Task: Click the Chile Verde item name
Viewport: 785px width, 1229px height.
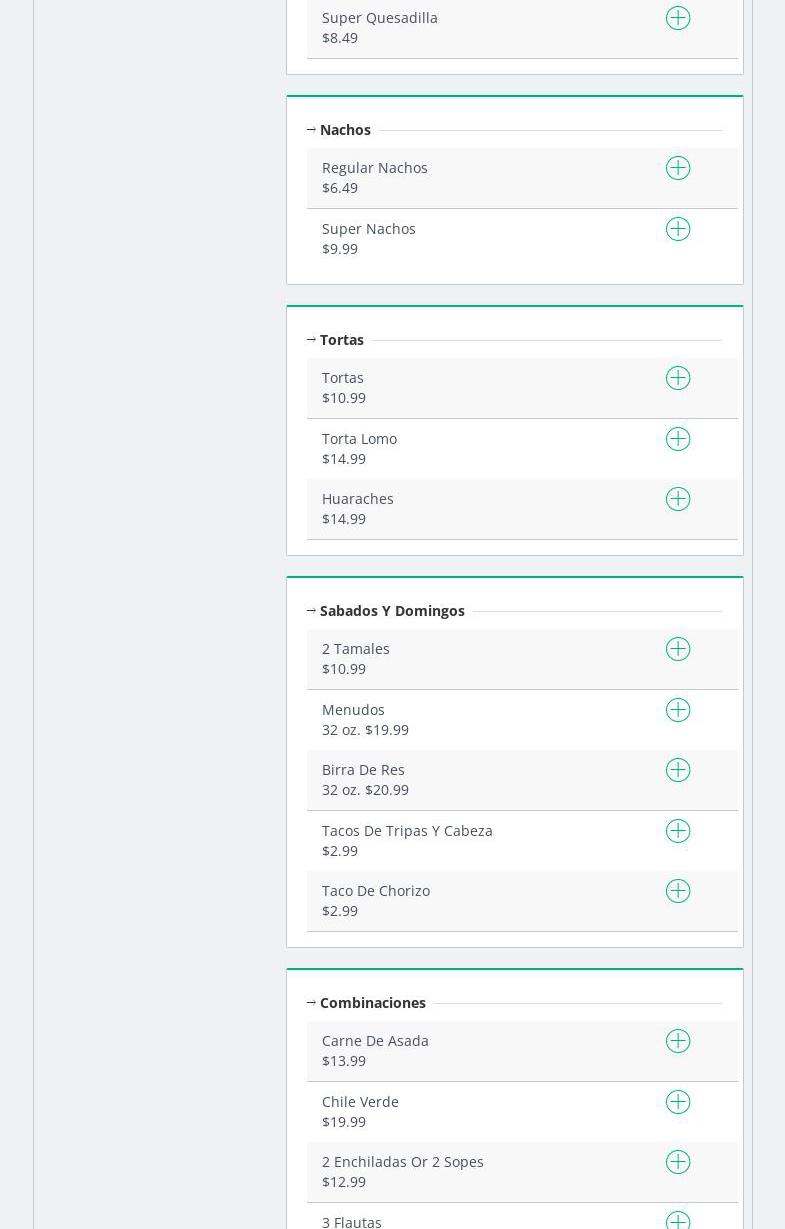Action: (x=360, y=1102)
